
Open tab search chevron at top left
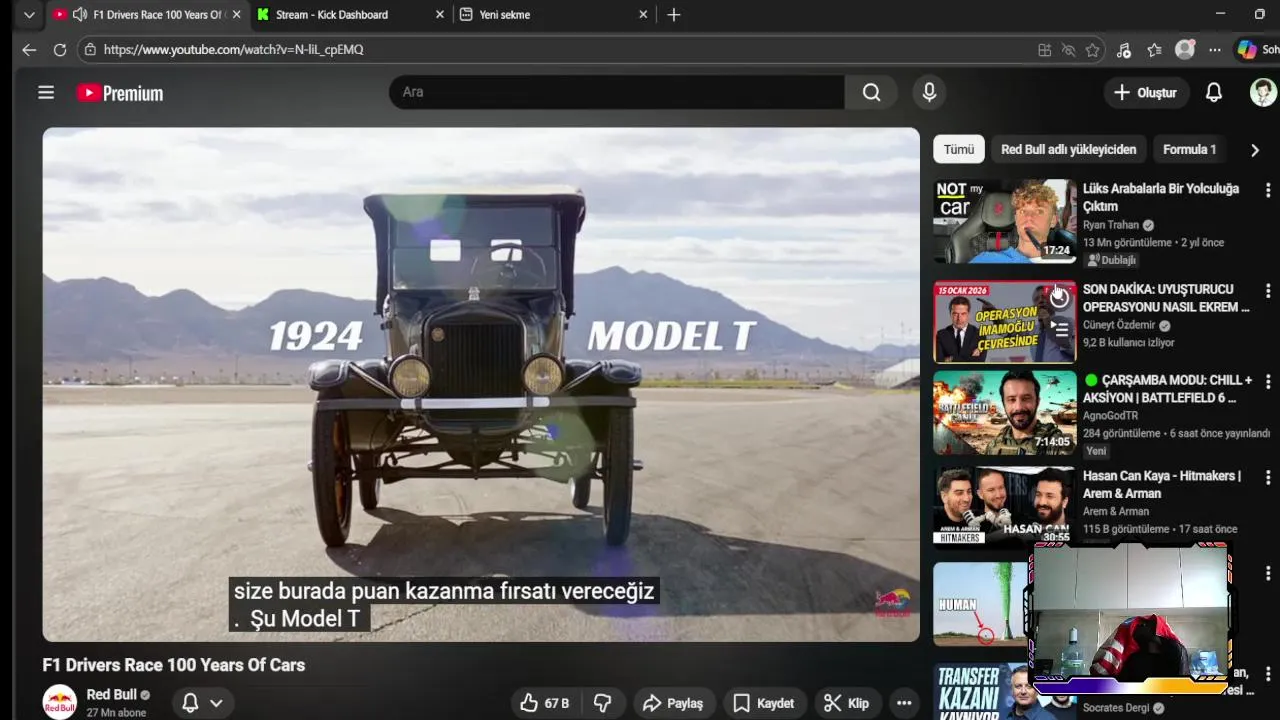(29, 15)
